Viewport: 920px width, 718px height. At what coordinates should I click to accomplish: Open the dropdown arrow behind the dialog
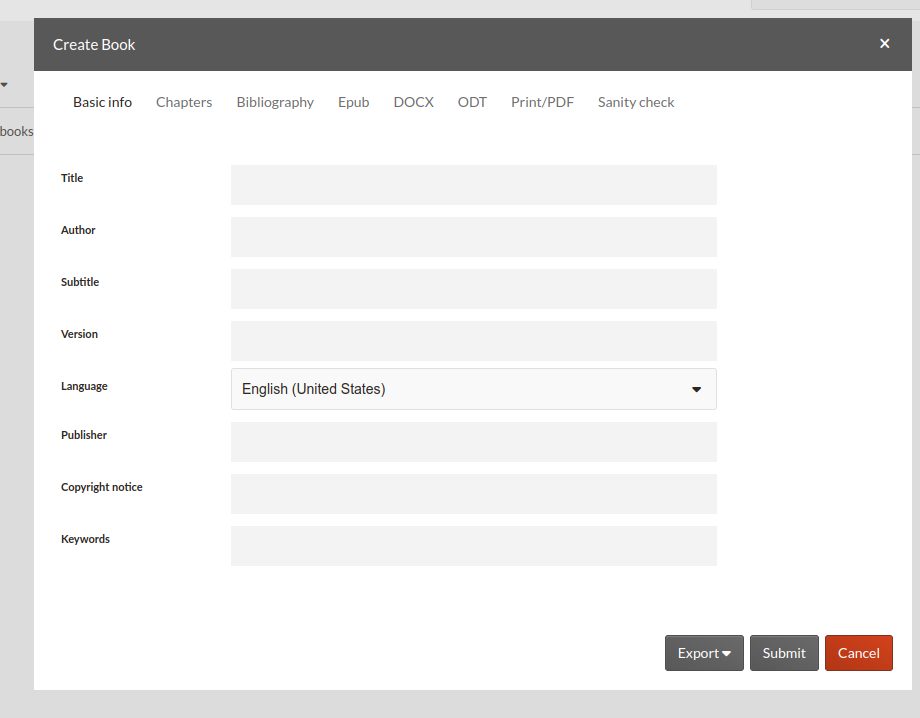4,84
